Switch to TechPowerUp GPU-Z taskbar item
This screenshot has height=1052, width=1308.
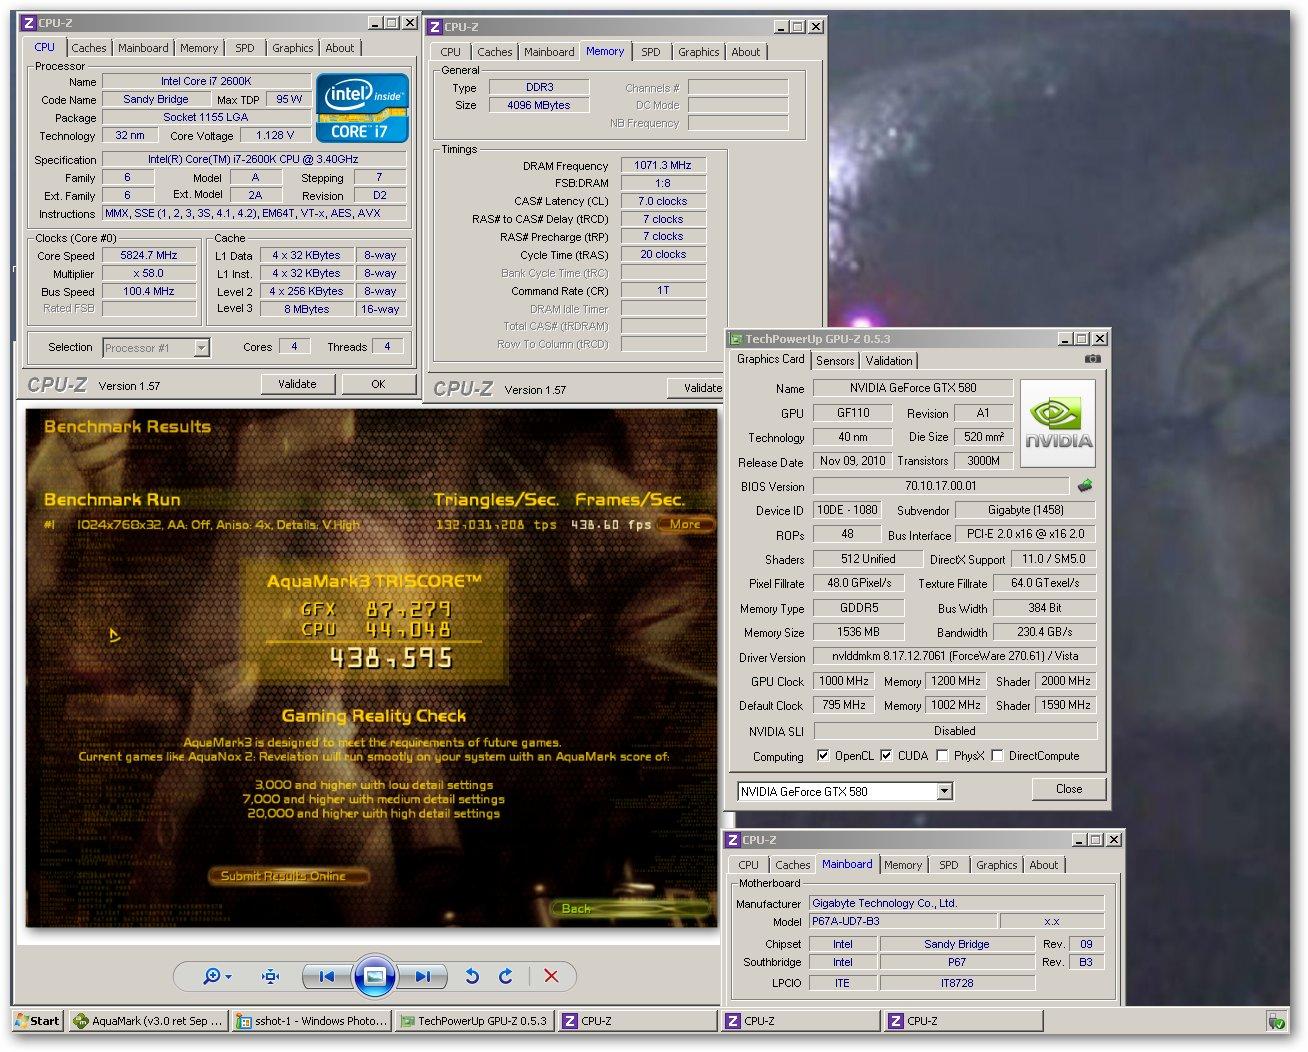pyautogui.click(x=474, y=1021)
